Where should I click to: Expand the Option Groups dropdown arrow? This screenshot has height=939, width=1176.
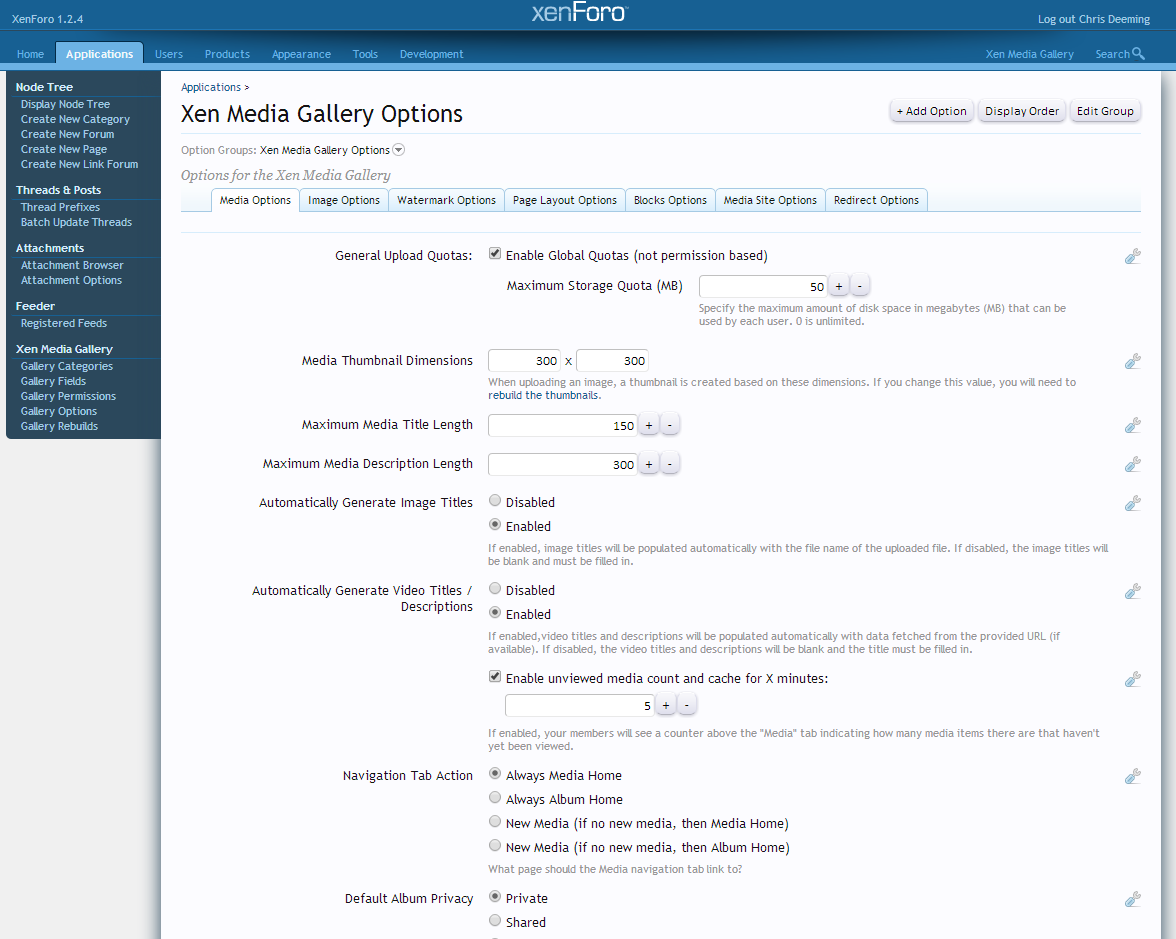click(399, 150)
